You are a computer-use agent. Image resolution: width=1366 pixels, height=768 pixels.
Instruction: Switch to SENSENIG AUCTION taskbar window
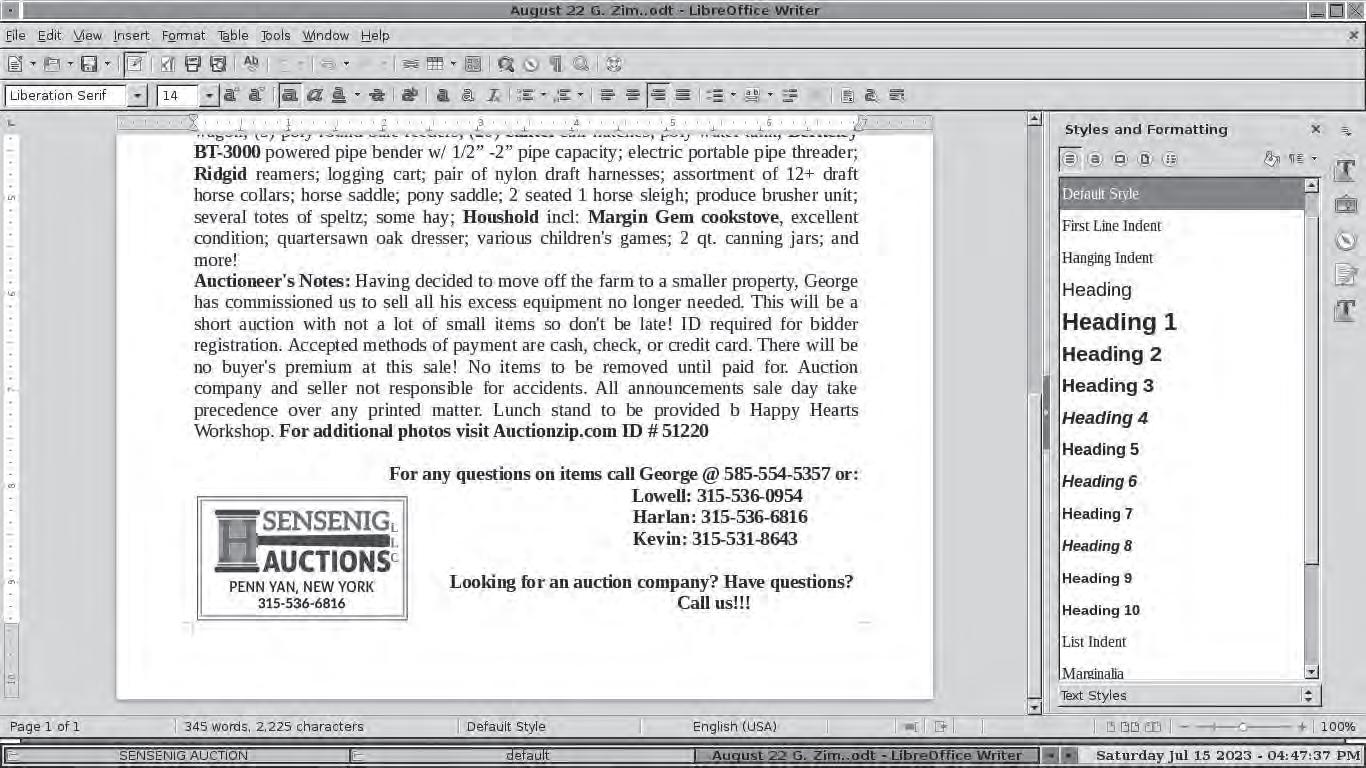point(176,756)
